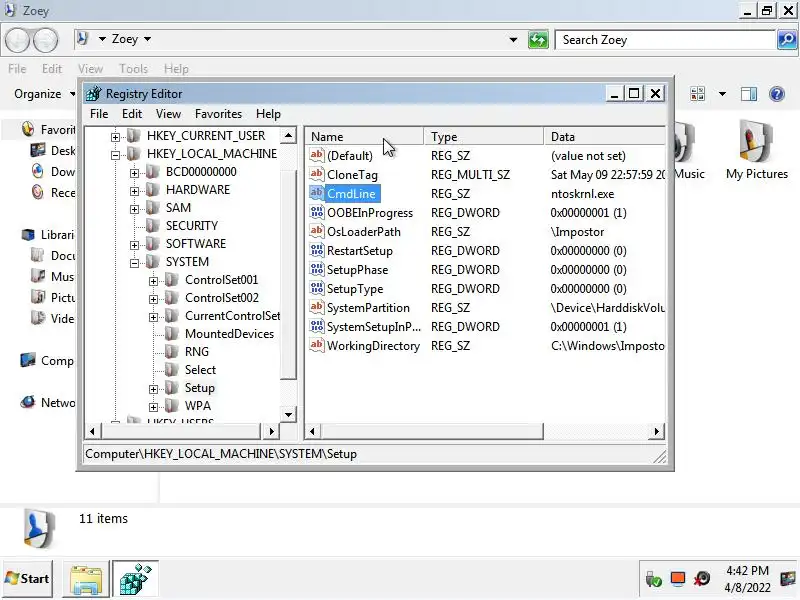The height and width of the screenshot is (600, 800).
Task: Click the SystemPartition string icon
Action: point(317,307)
